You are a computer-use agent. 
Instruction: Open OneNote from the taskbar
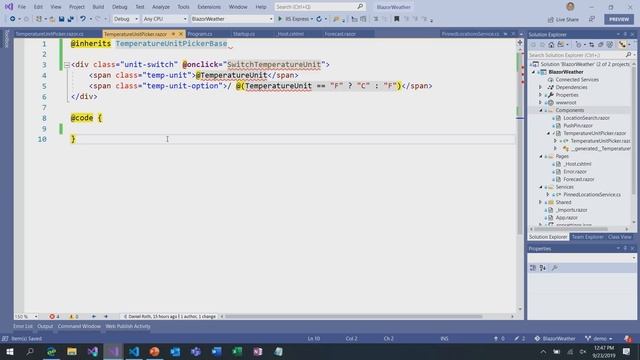tap(258, 351)
